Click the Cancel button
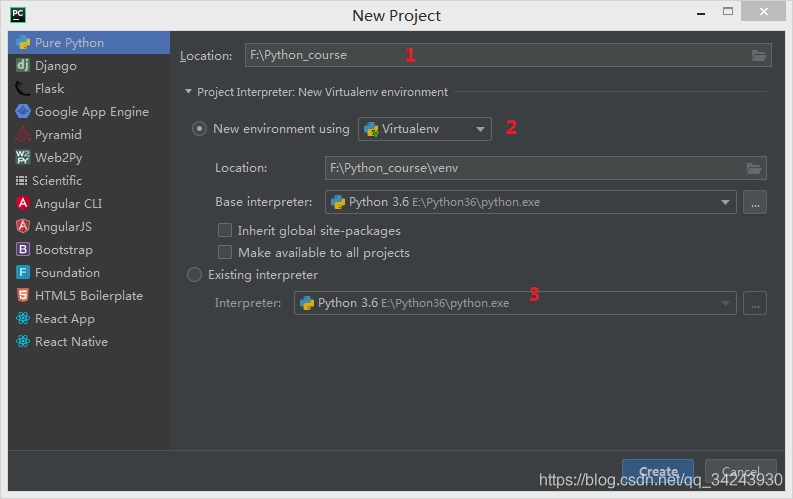Screen dimensions: 793x499 coord(741,472)
